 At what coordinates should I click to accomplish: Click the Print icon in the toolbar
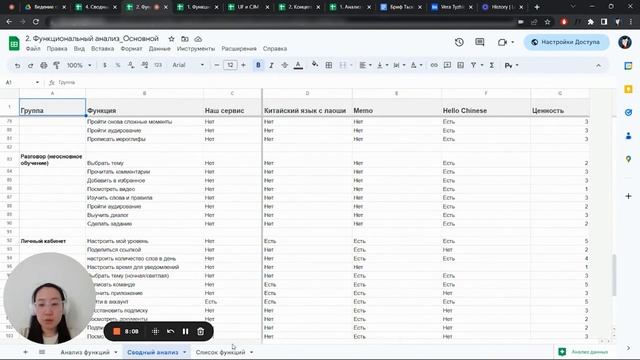pos(44,65)
